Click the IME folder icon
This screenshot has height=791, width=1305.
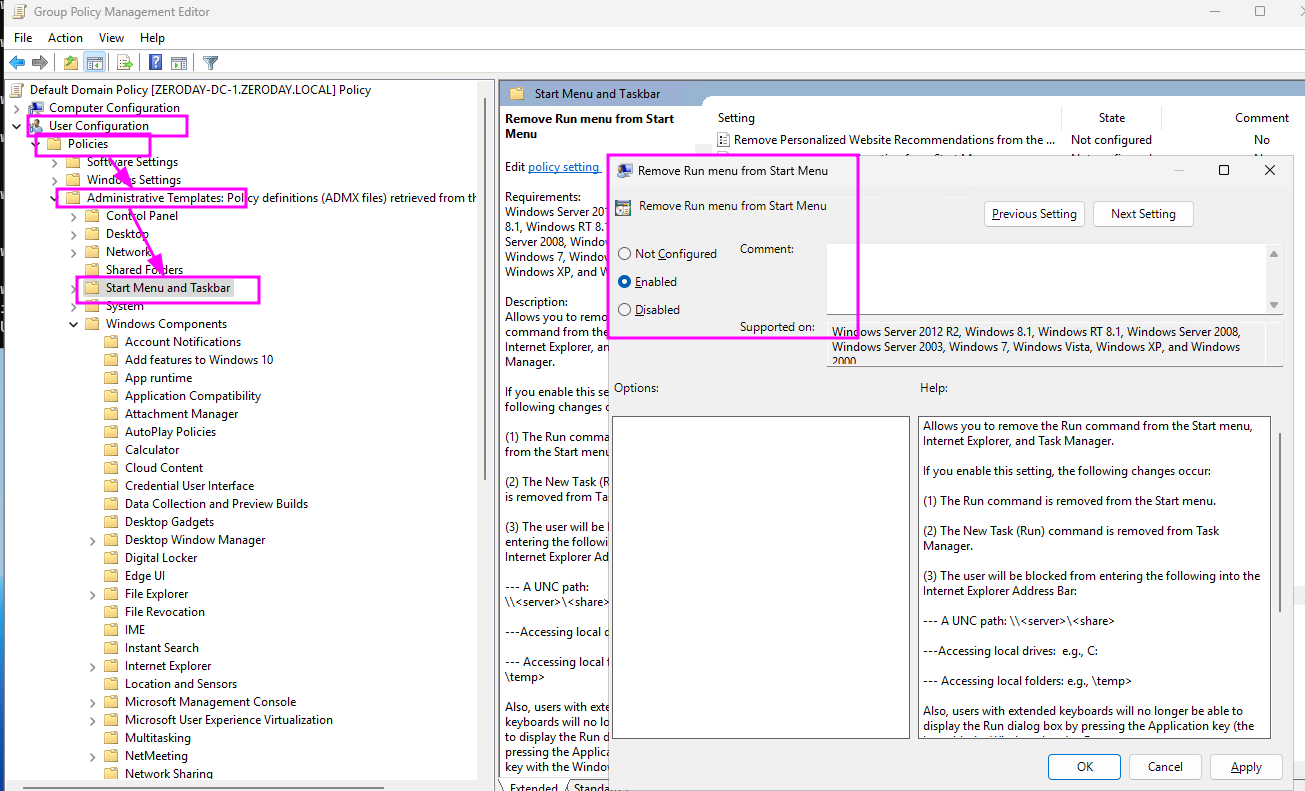pyautogui.click(x=112, y=630)
